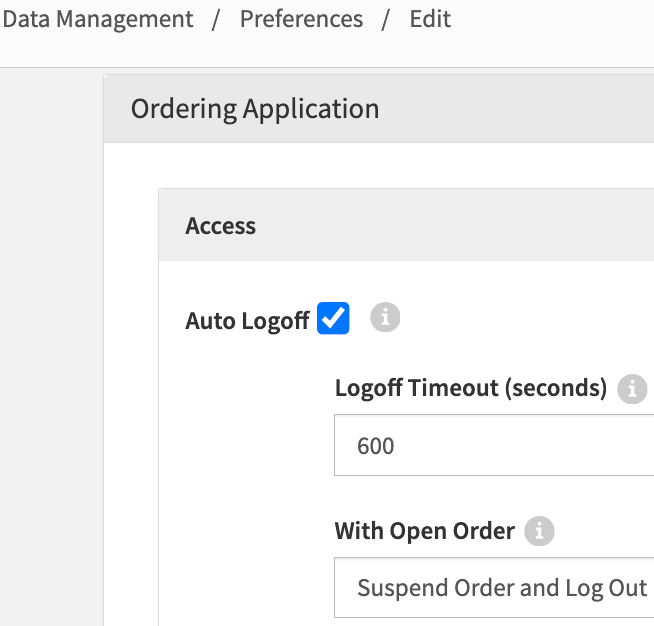Click the Auto Logoff label text
This screenshot has width=654, height=626.
pos(247,321)
